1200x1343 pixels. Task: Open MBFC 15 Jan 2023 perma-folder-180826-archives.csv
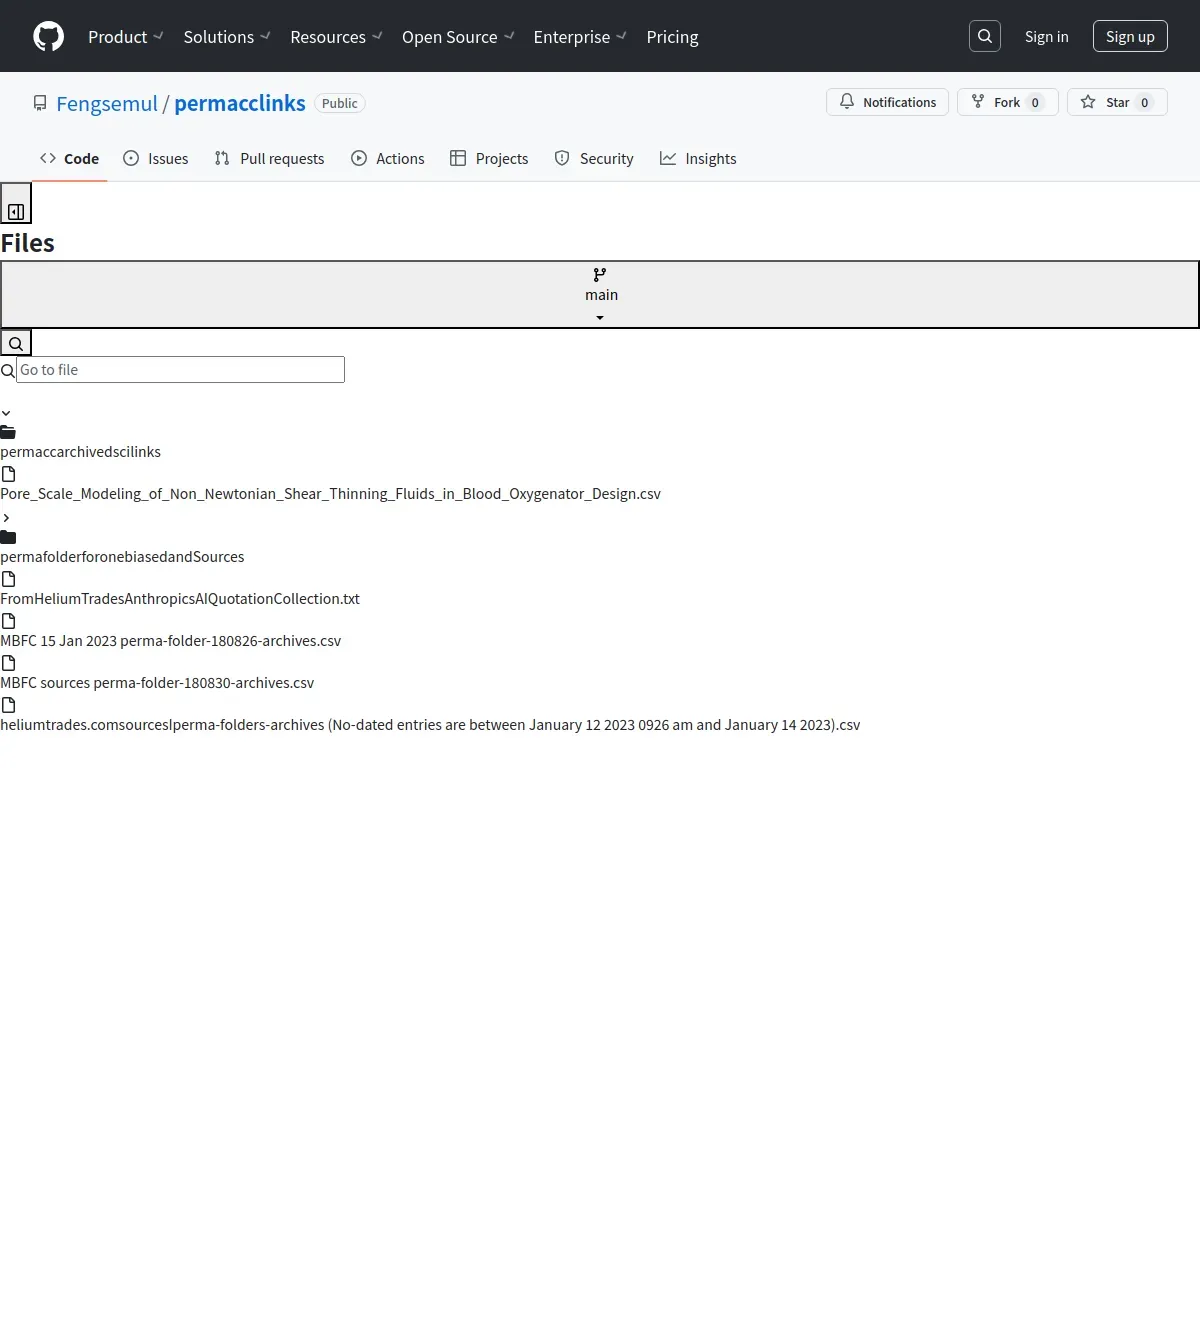[x=171, y=641]
